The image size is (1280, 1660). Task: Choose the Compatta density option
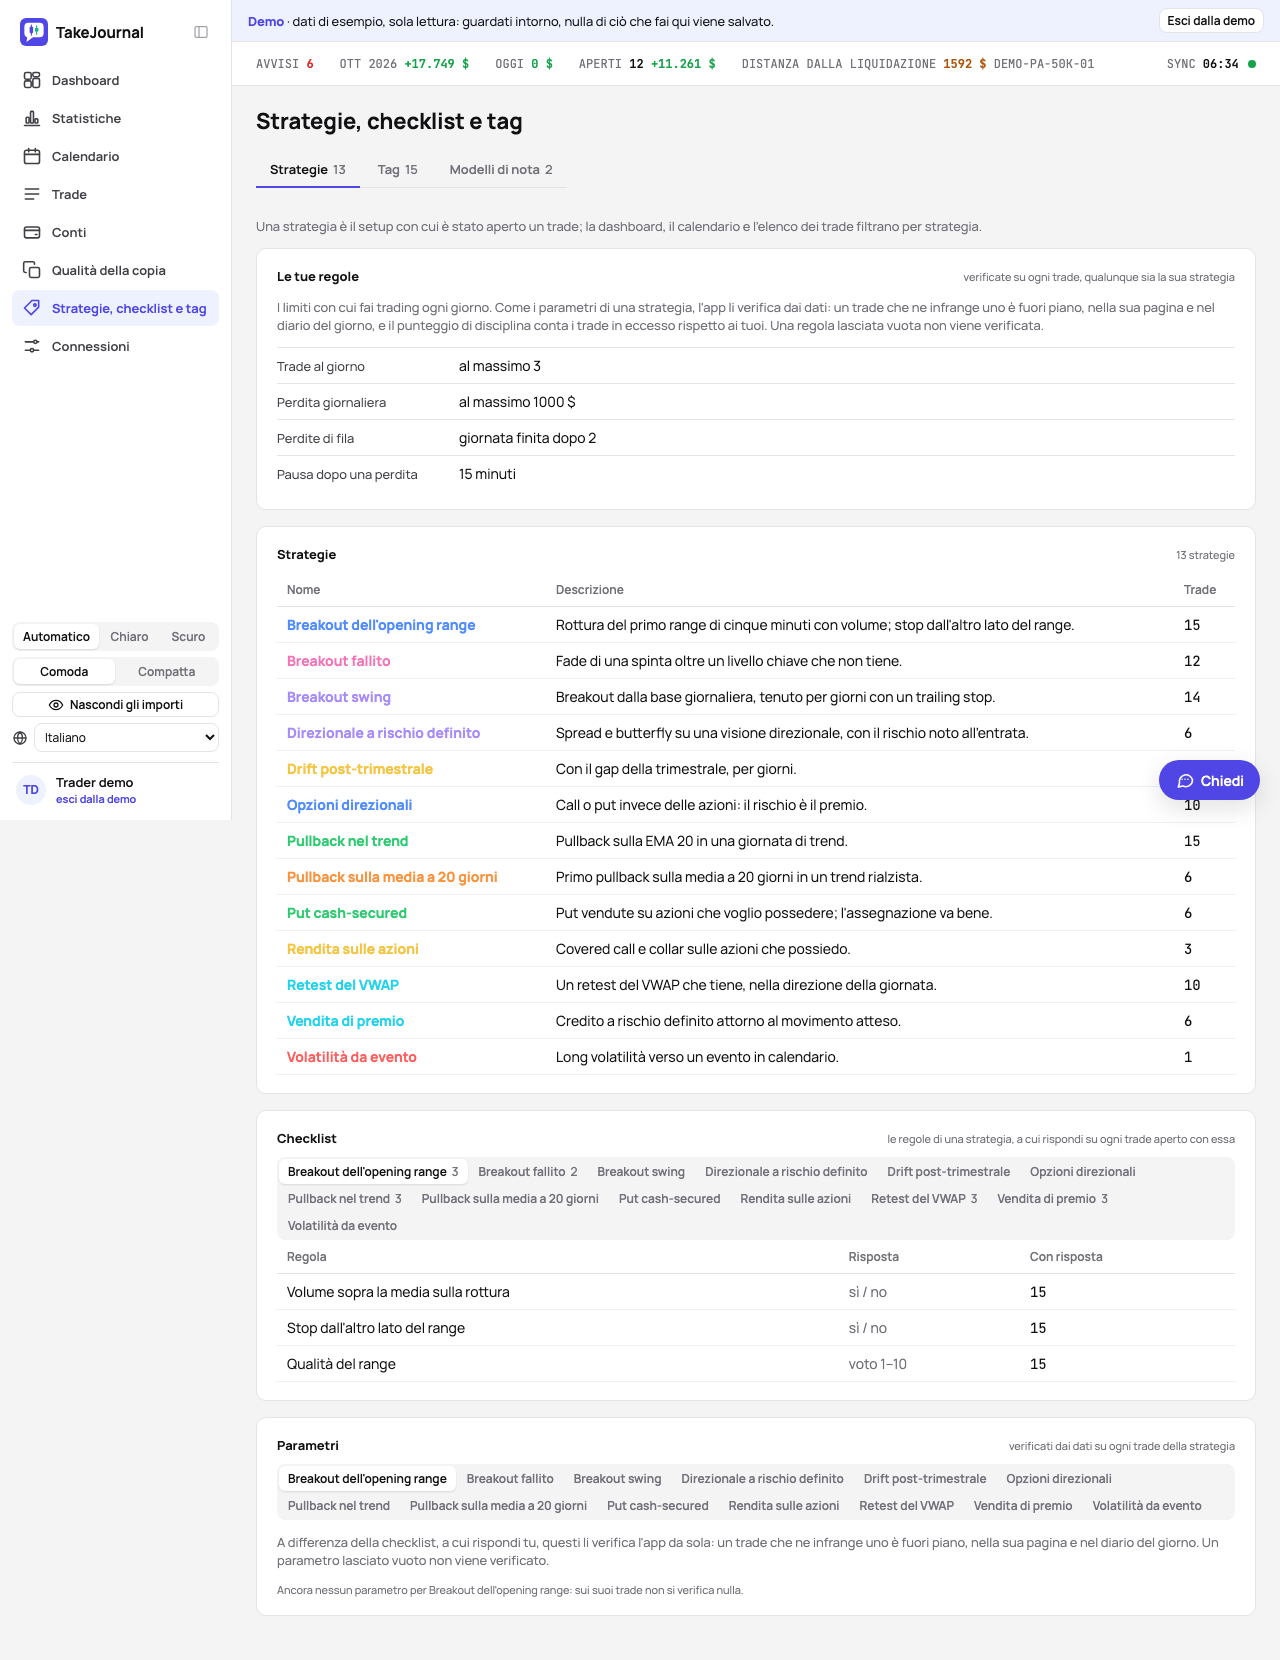point(166,672)
